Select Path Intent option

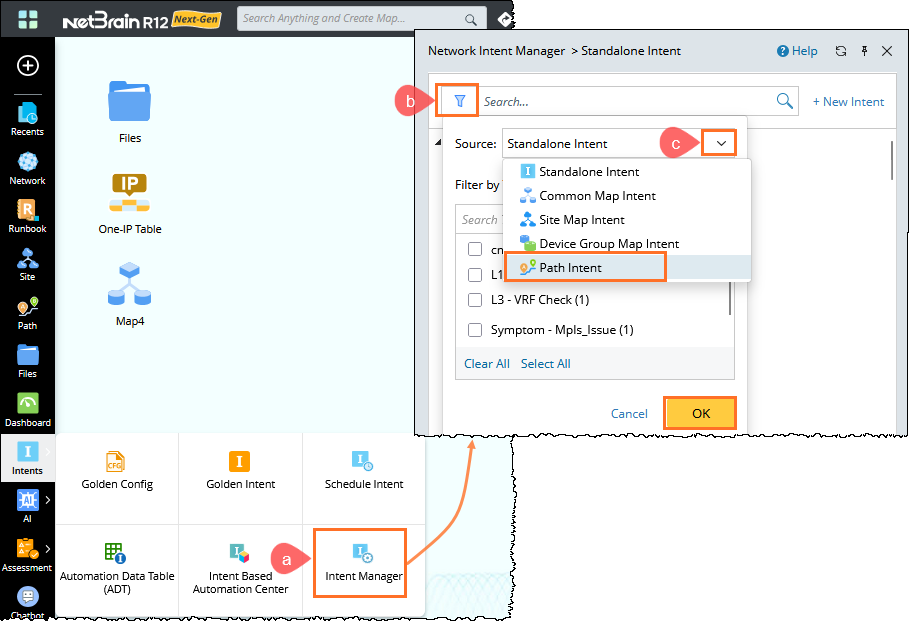pyautogui.click(x=627, y=267)
